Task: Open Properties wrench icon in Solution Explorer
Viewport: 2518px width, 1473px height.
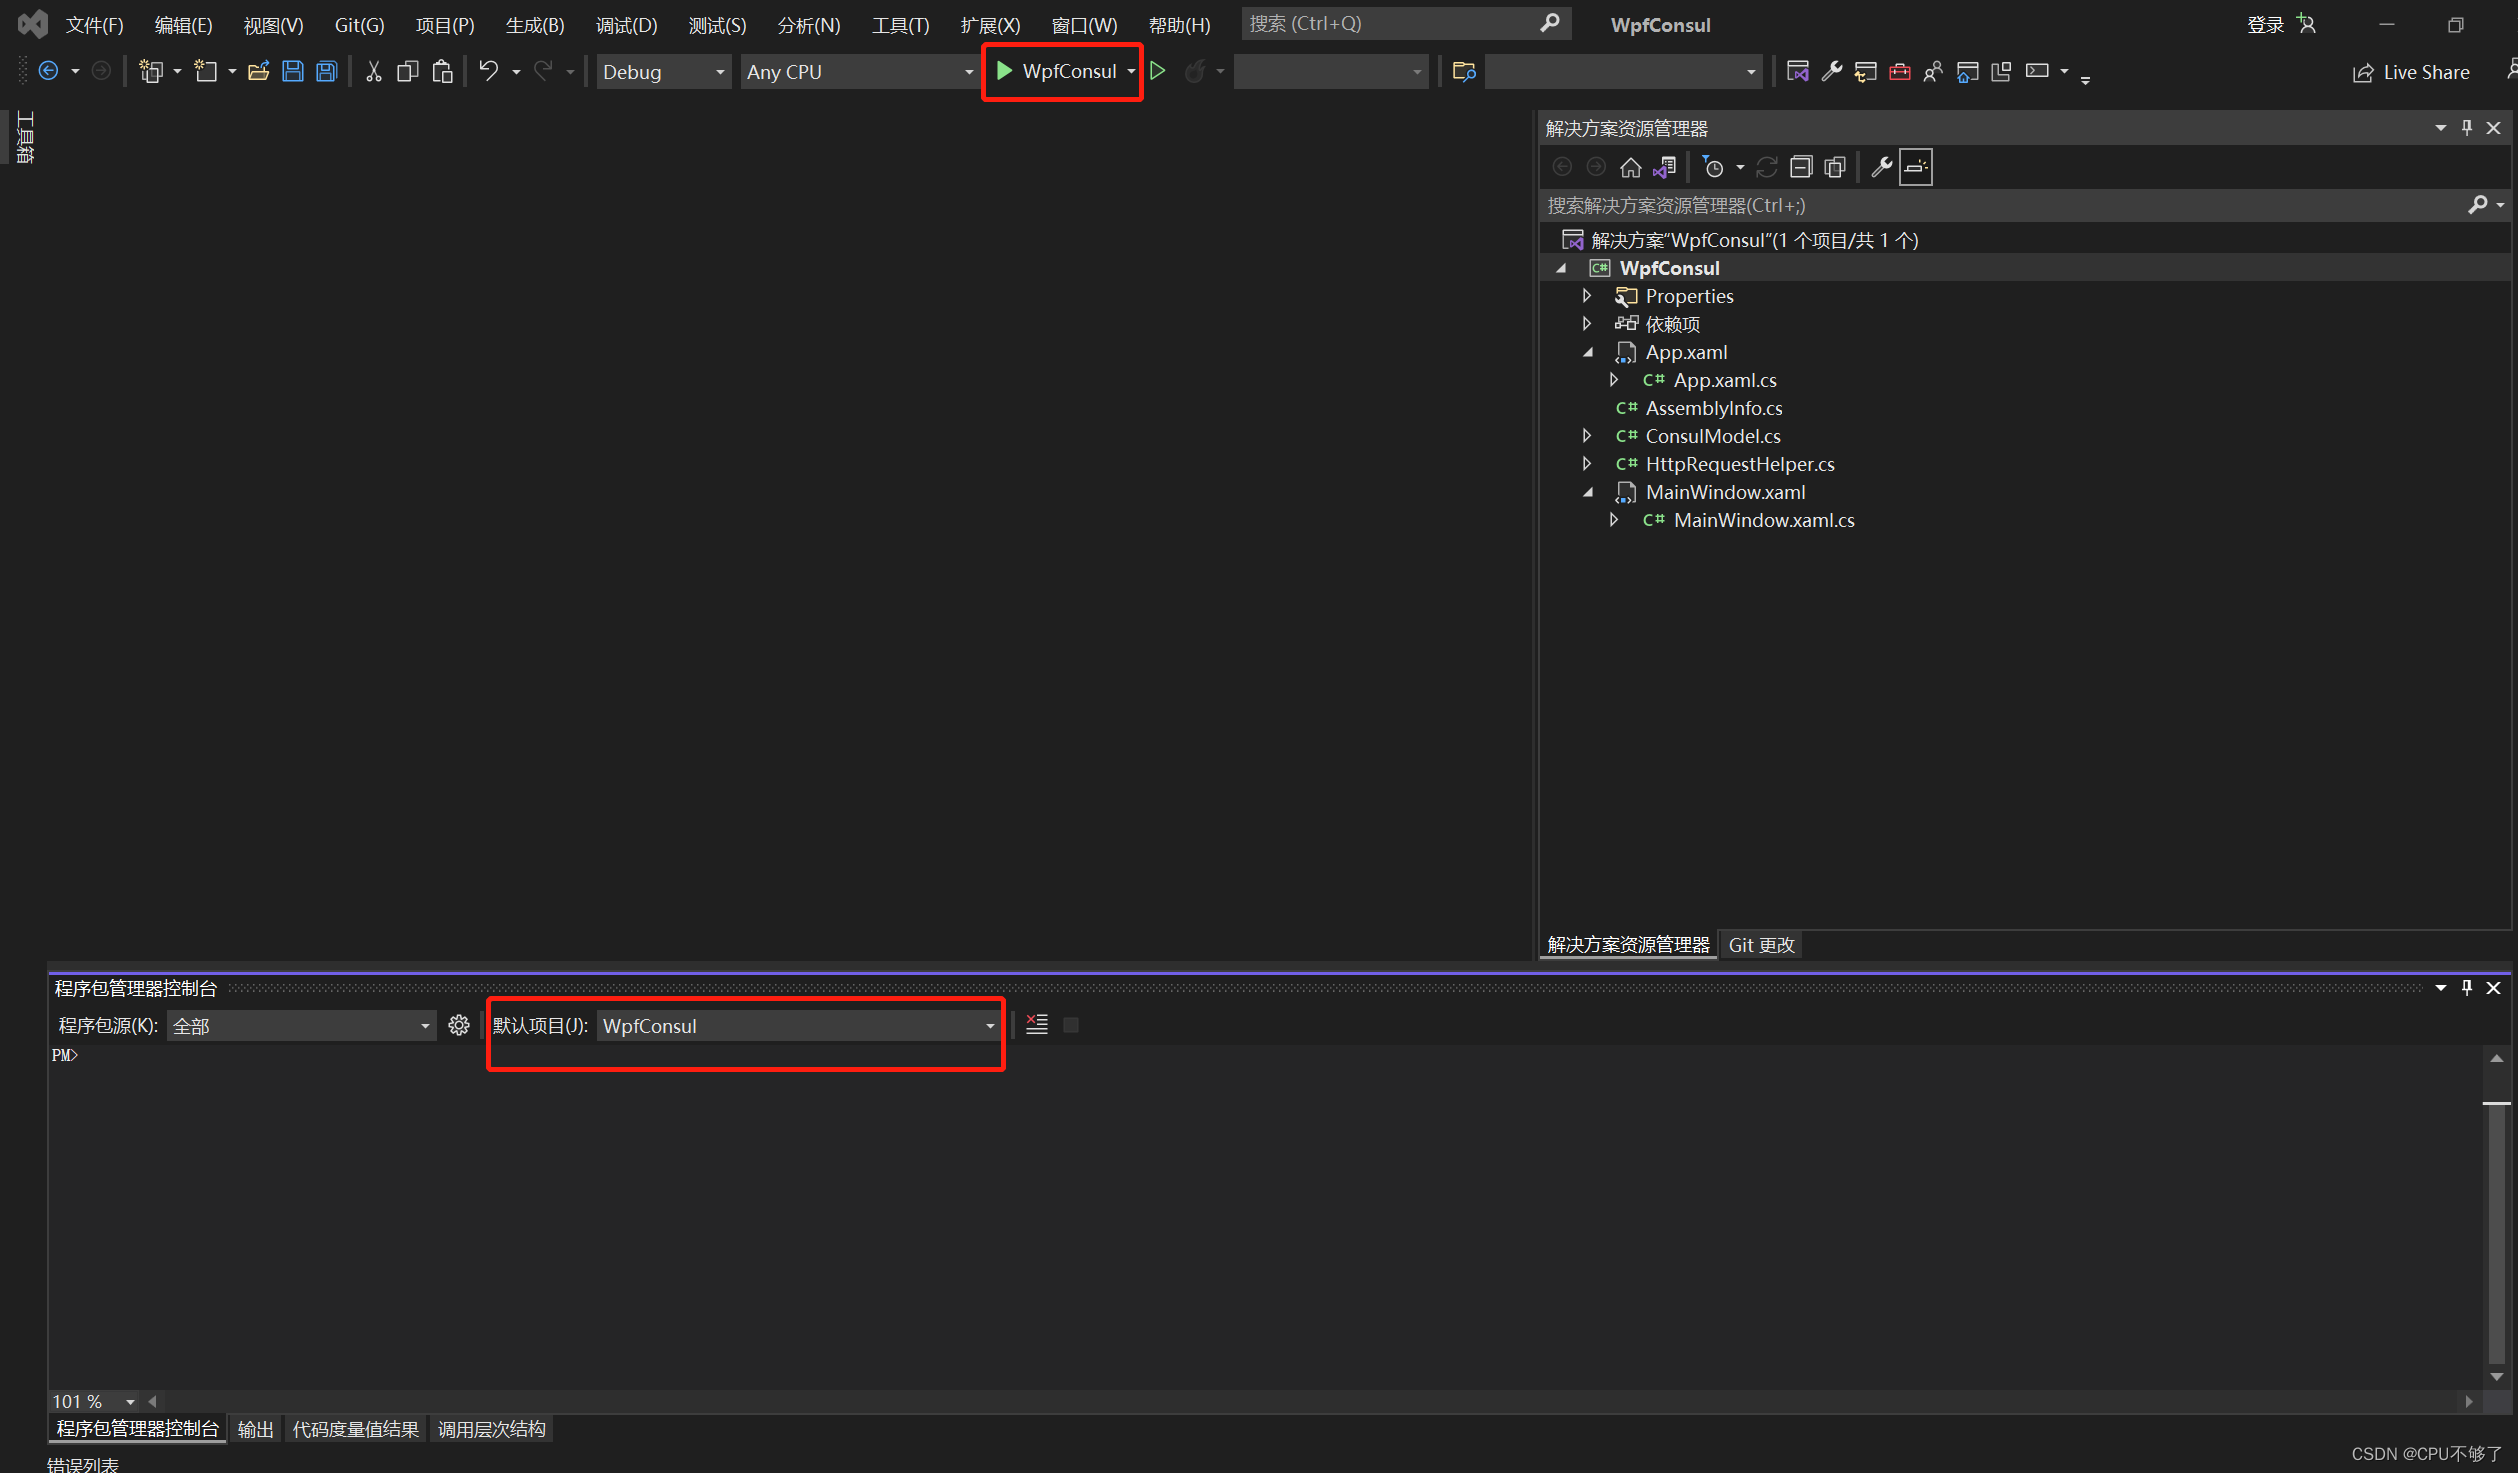Action: click(1881, 167)
